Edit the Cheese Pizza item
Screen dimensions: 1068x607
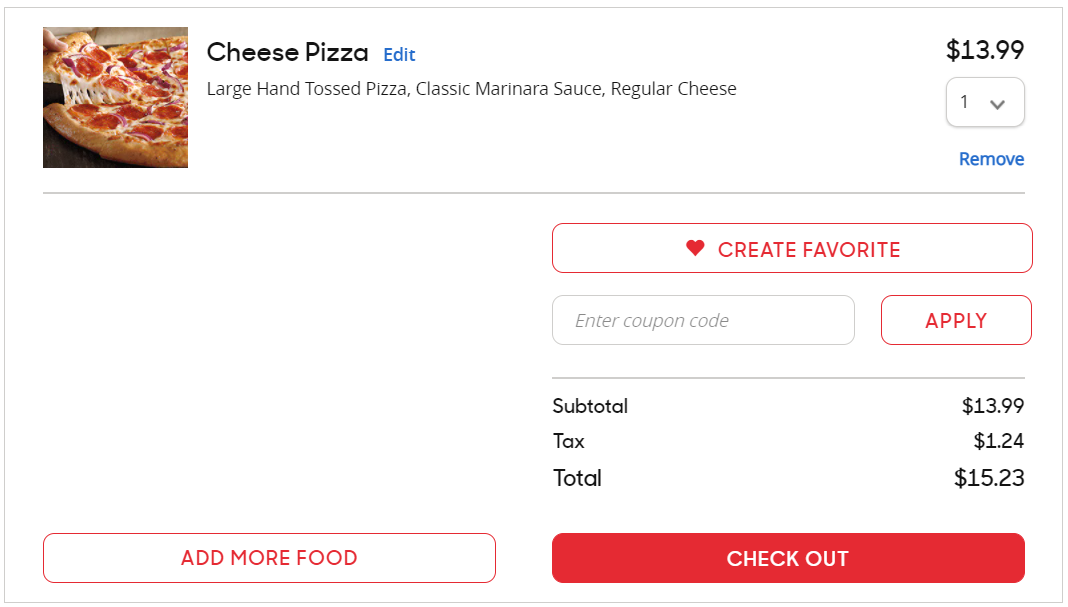click(x=399, y=55)
